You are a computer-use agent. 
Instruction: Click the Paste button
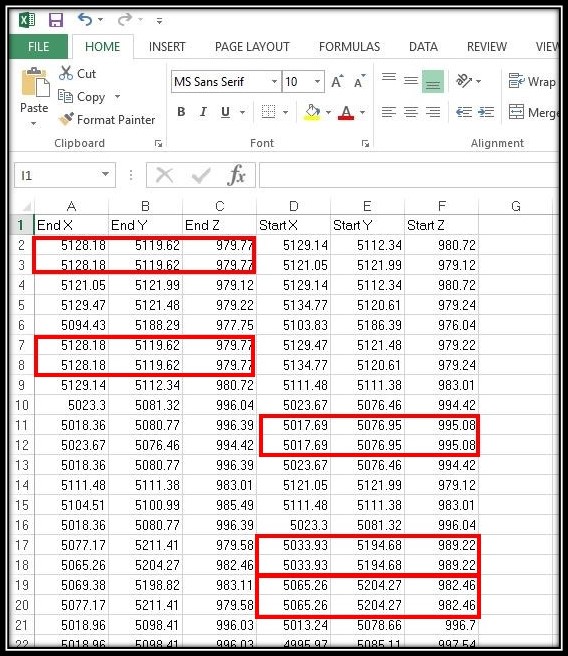34,95
